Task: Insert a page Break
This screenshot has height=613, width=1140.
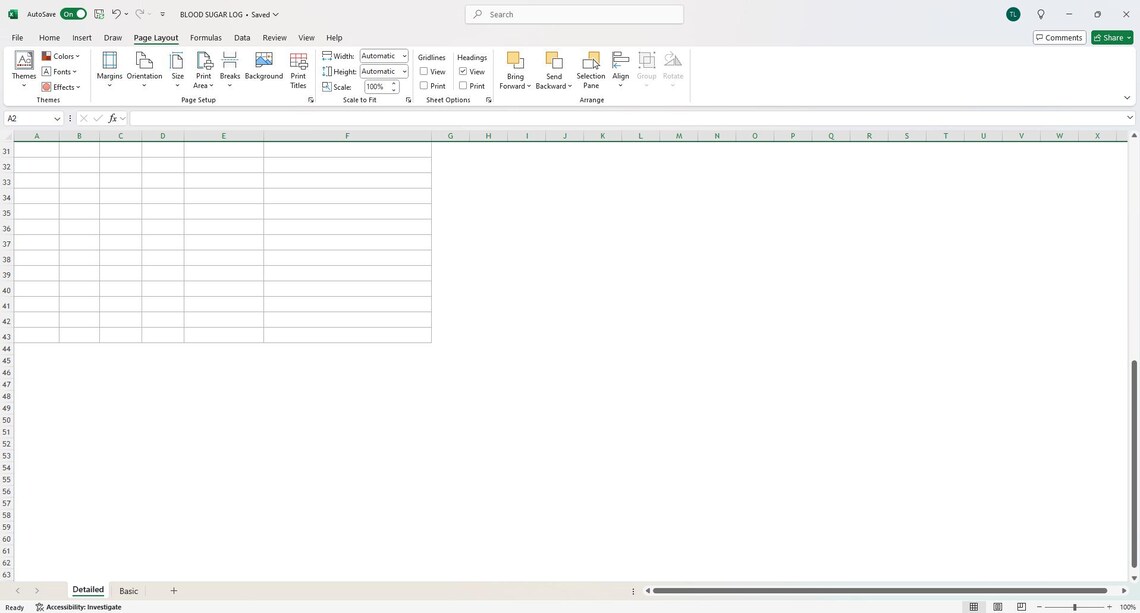Action: [x=229, y=70]
